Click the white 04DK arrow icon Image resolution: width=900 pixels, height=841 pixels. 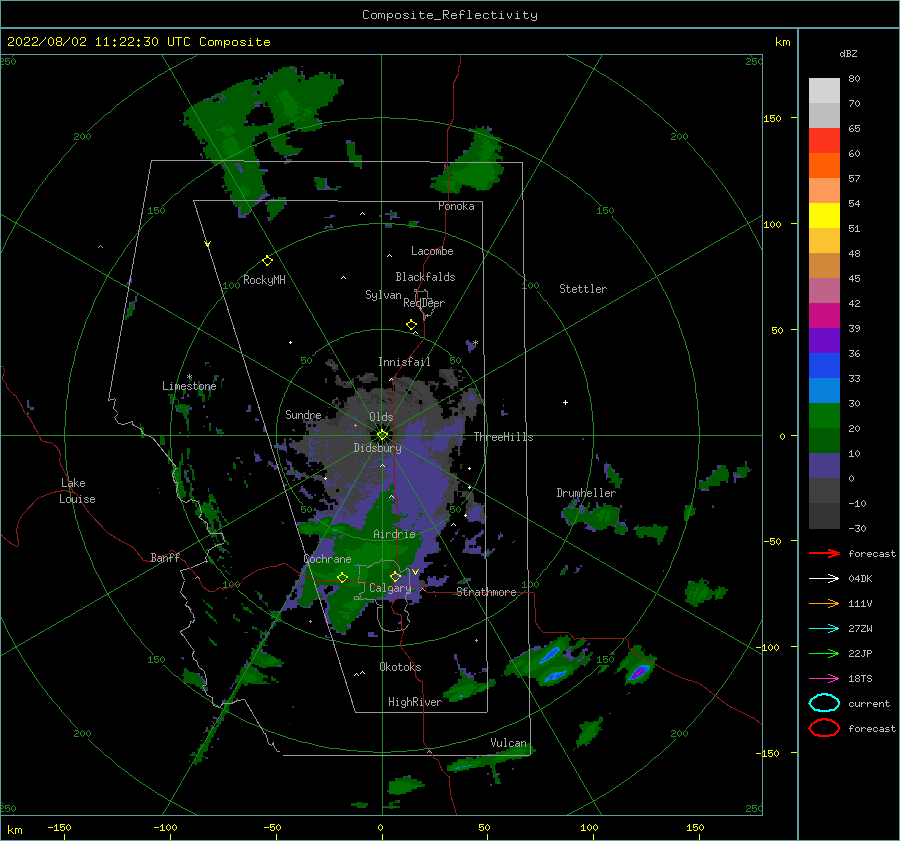pyautogui.click(x=824, y=578)
